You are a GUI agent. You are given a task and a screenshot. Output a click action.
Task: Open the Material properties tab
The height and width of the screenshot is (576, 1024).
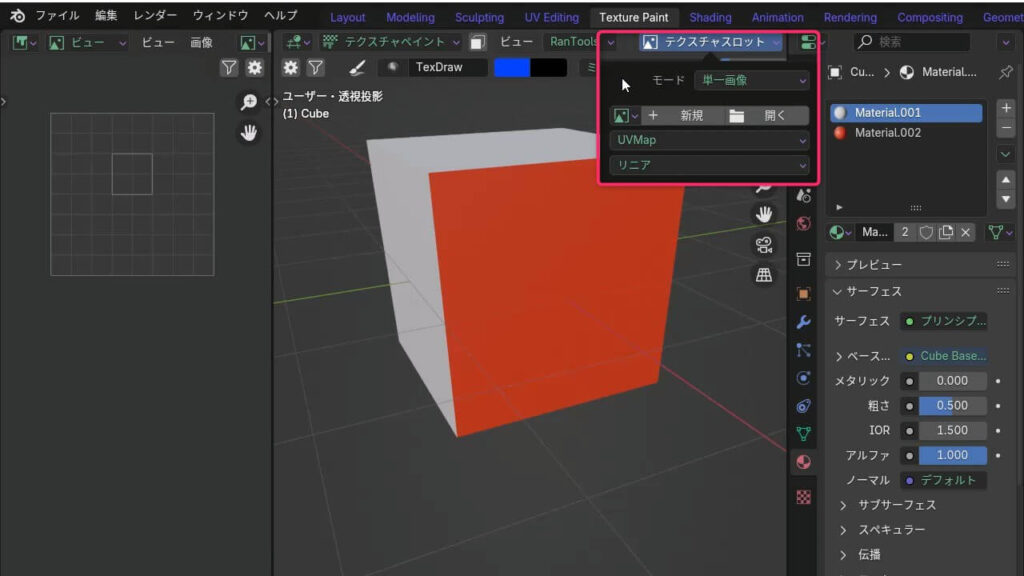[804, 462]
